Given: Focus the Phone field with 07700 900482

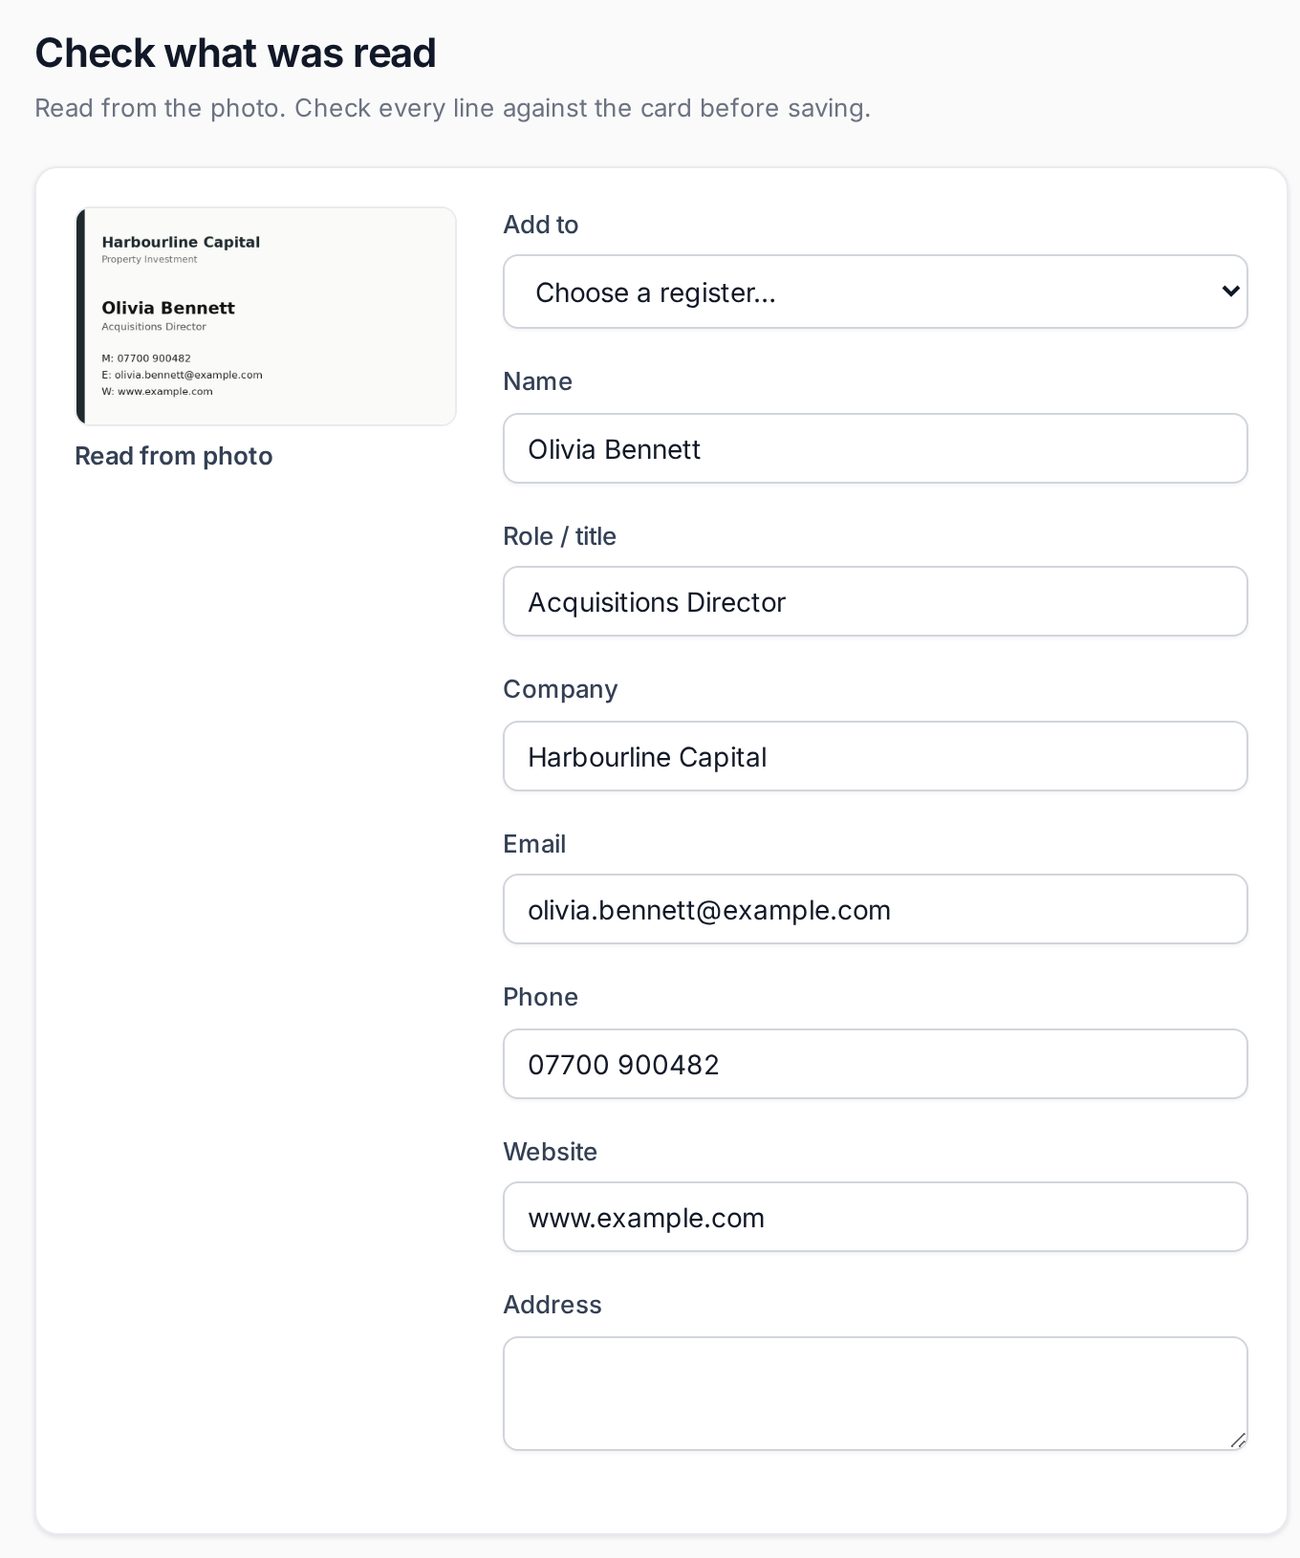Looking at the screenshot, I should [875, 1064].
